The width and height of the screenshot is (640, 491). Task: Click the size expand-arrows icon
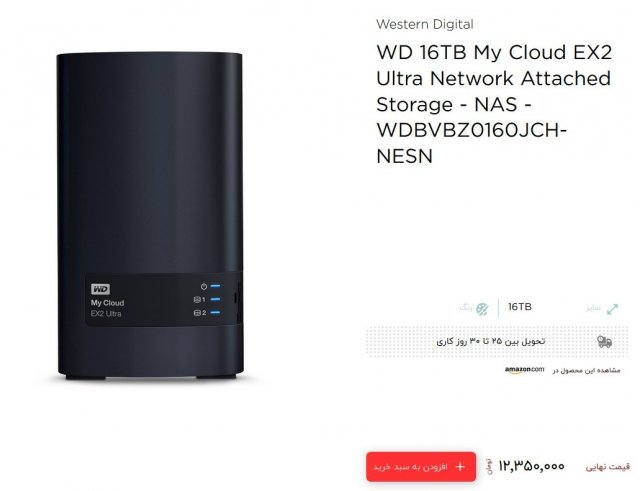pos(612,309)
